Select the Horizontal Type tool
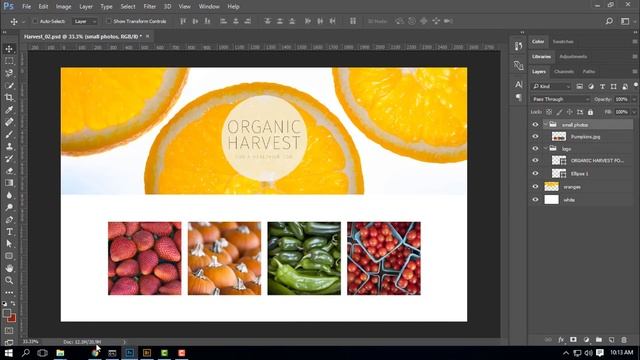 (x=9, y=232)
